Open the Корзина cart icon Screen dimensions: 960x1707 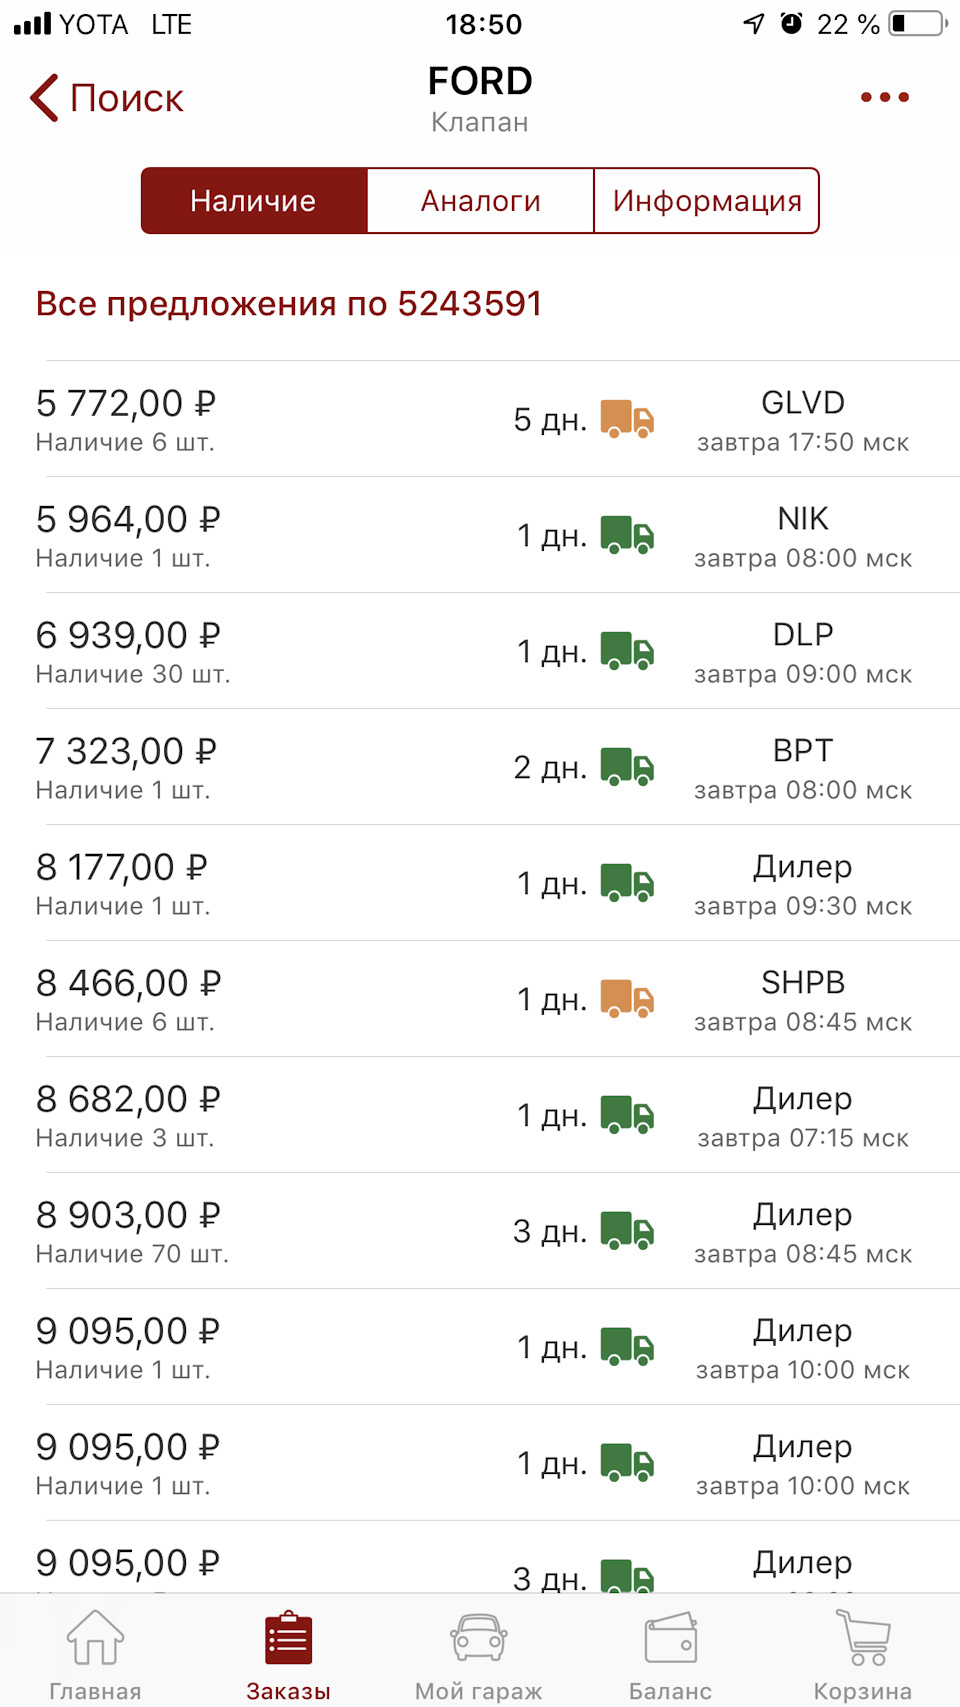click(x=863, y=1637)
